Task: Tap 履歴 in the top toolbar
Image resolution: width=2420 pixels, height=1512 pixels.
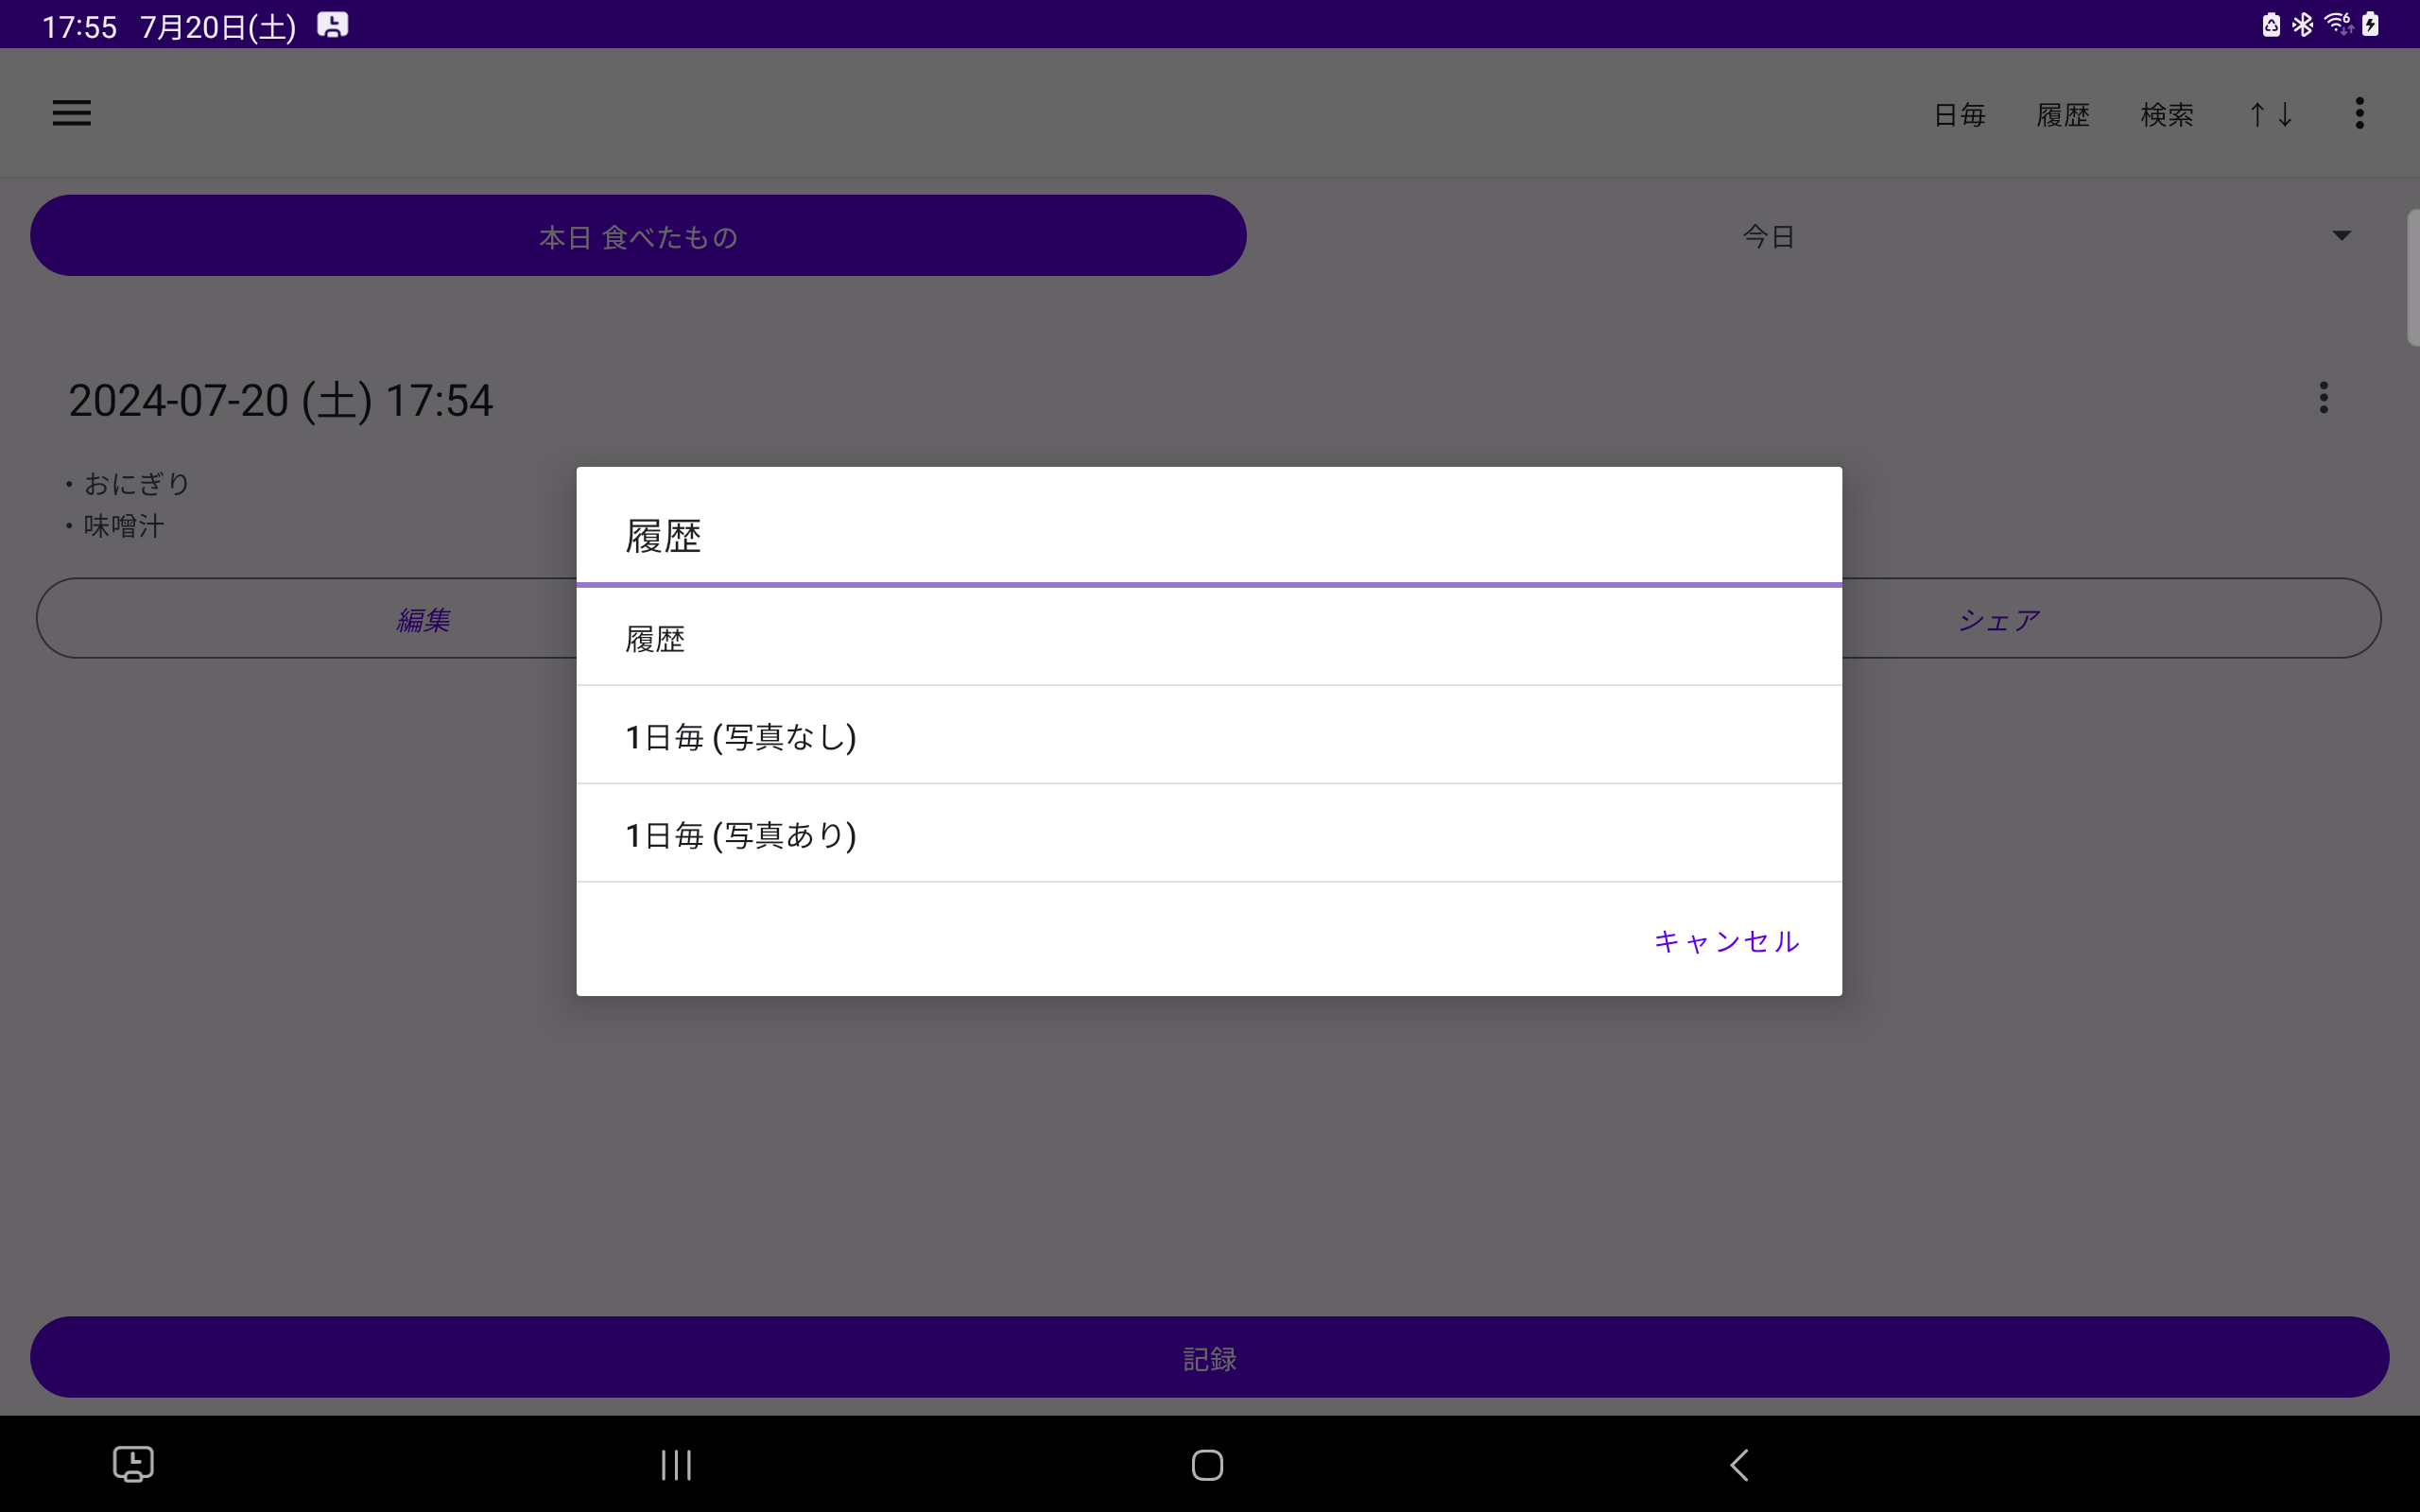Action: click(2063, 114)
